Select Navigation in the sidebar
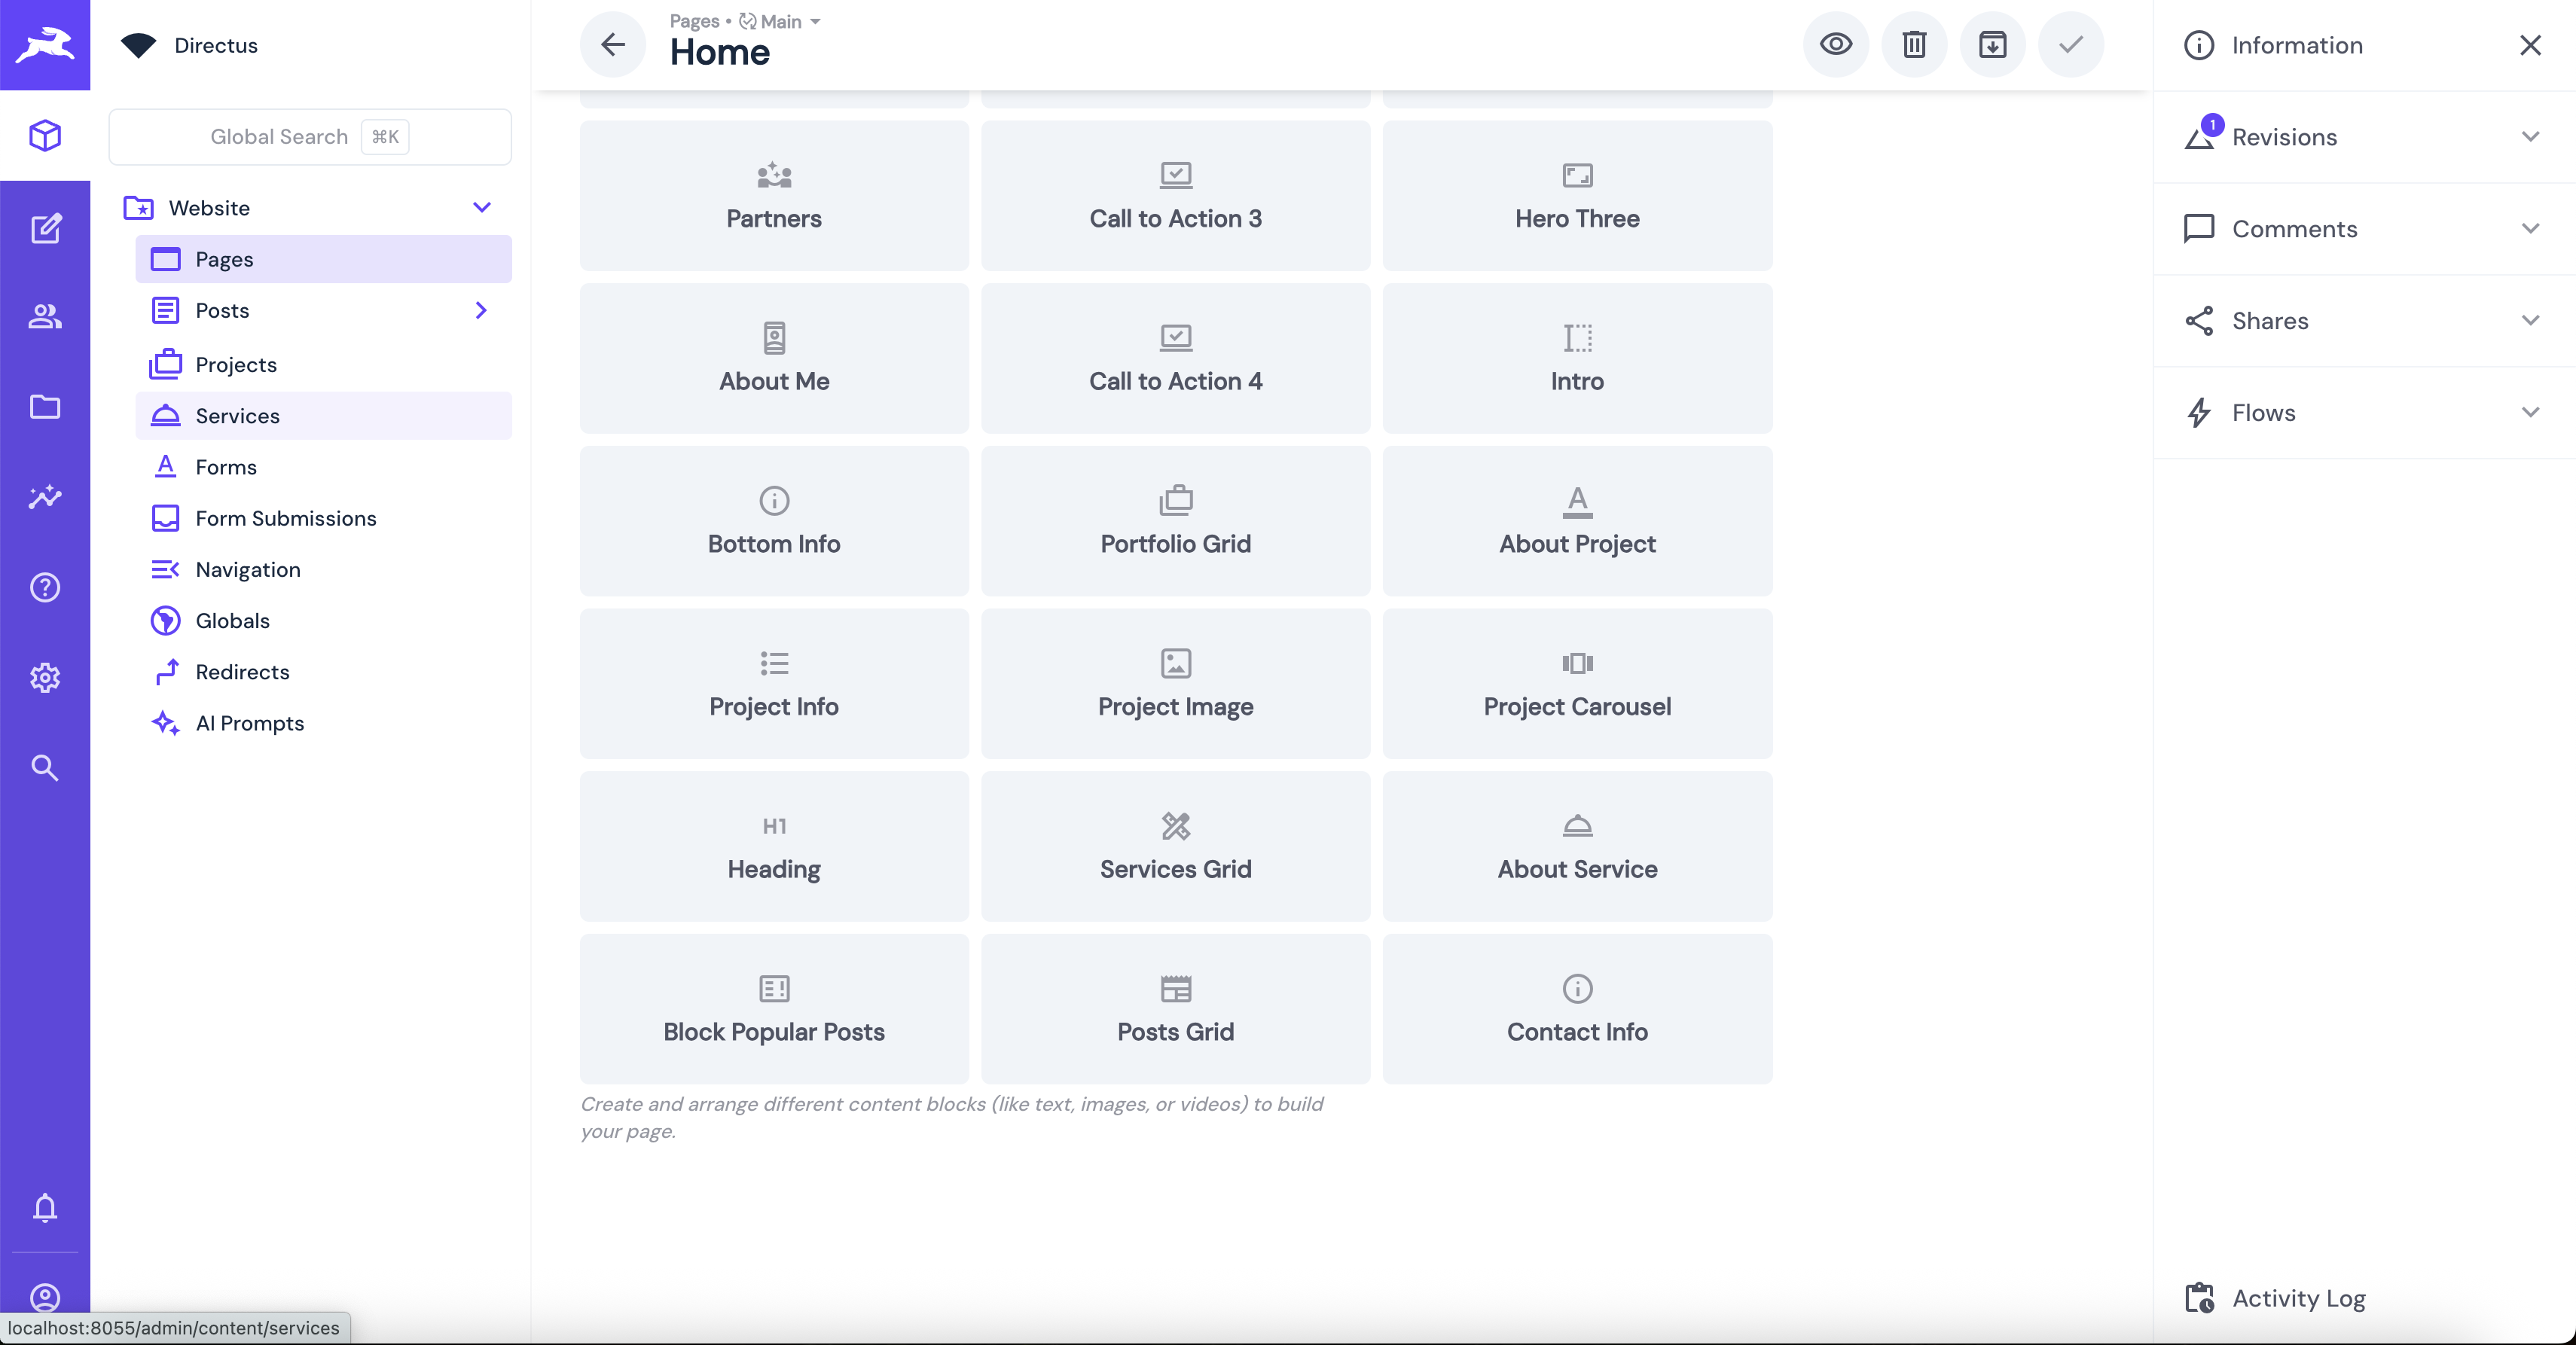The image size is (2576, 1345). (x=248, y=570)
